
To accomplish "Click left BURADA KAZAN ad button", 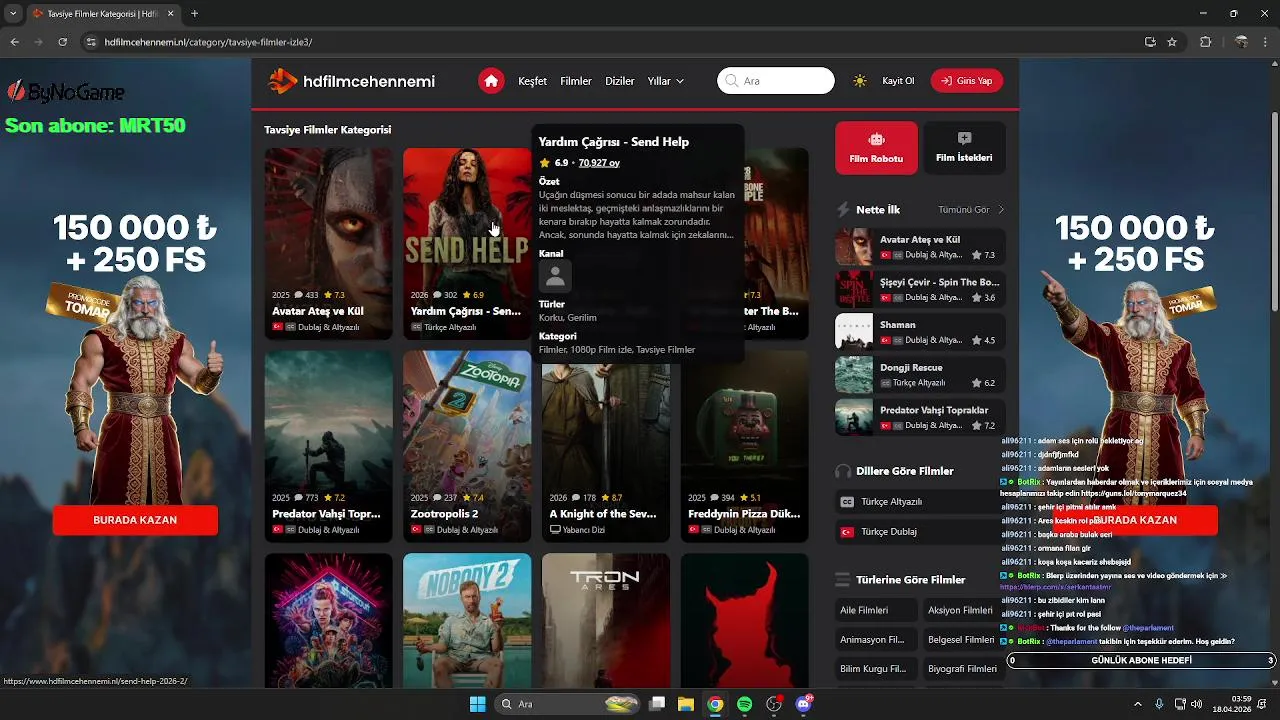I will [135, 520].
